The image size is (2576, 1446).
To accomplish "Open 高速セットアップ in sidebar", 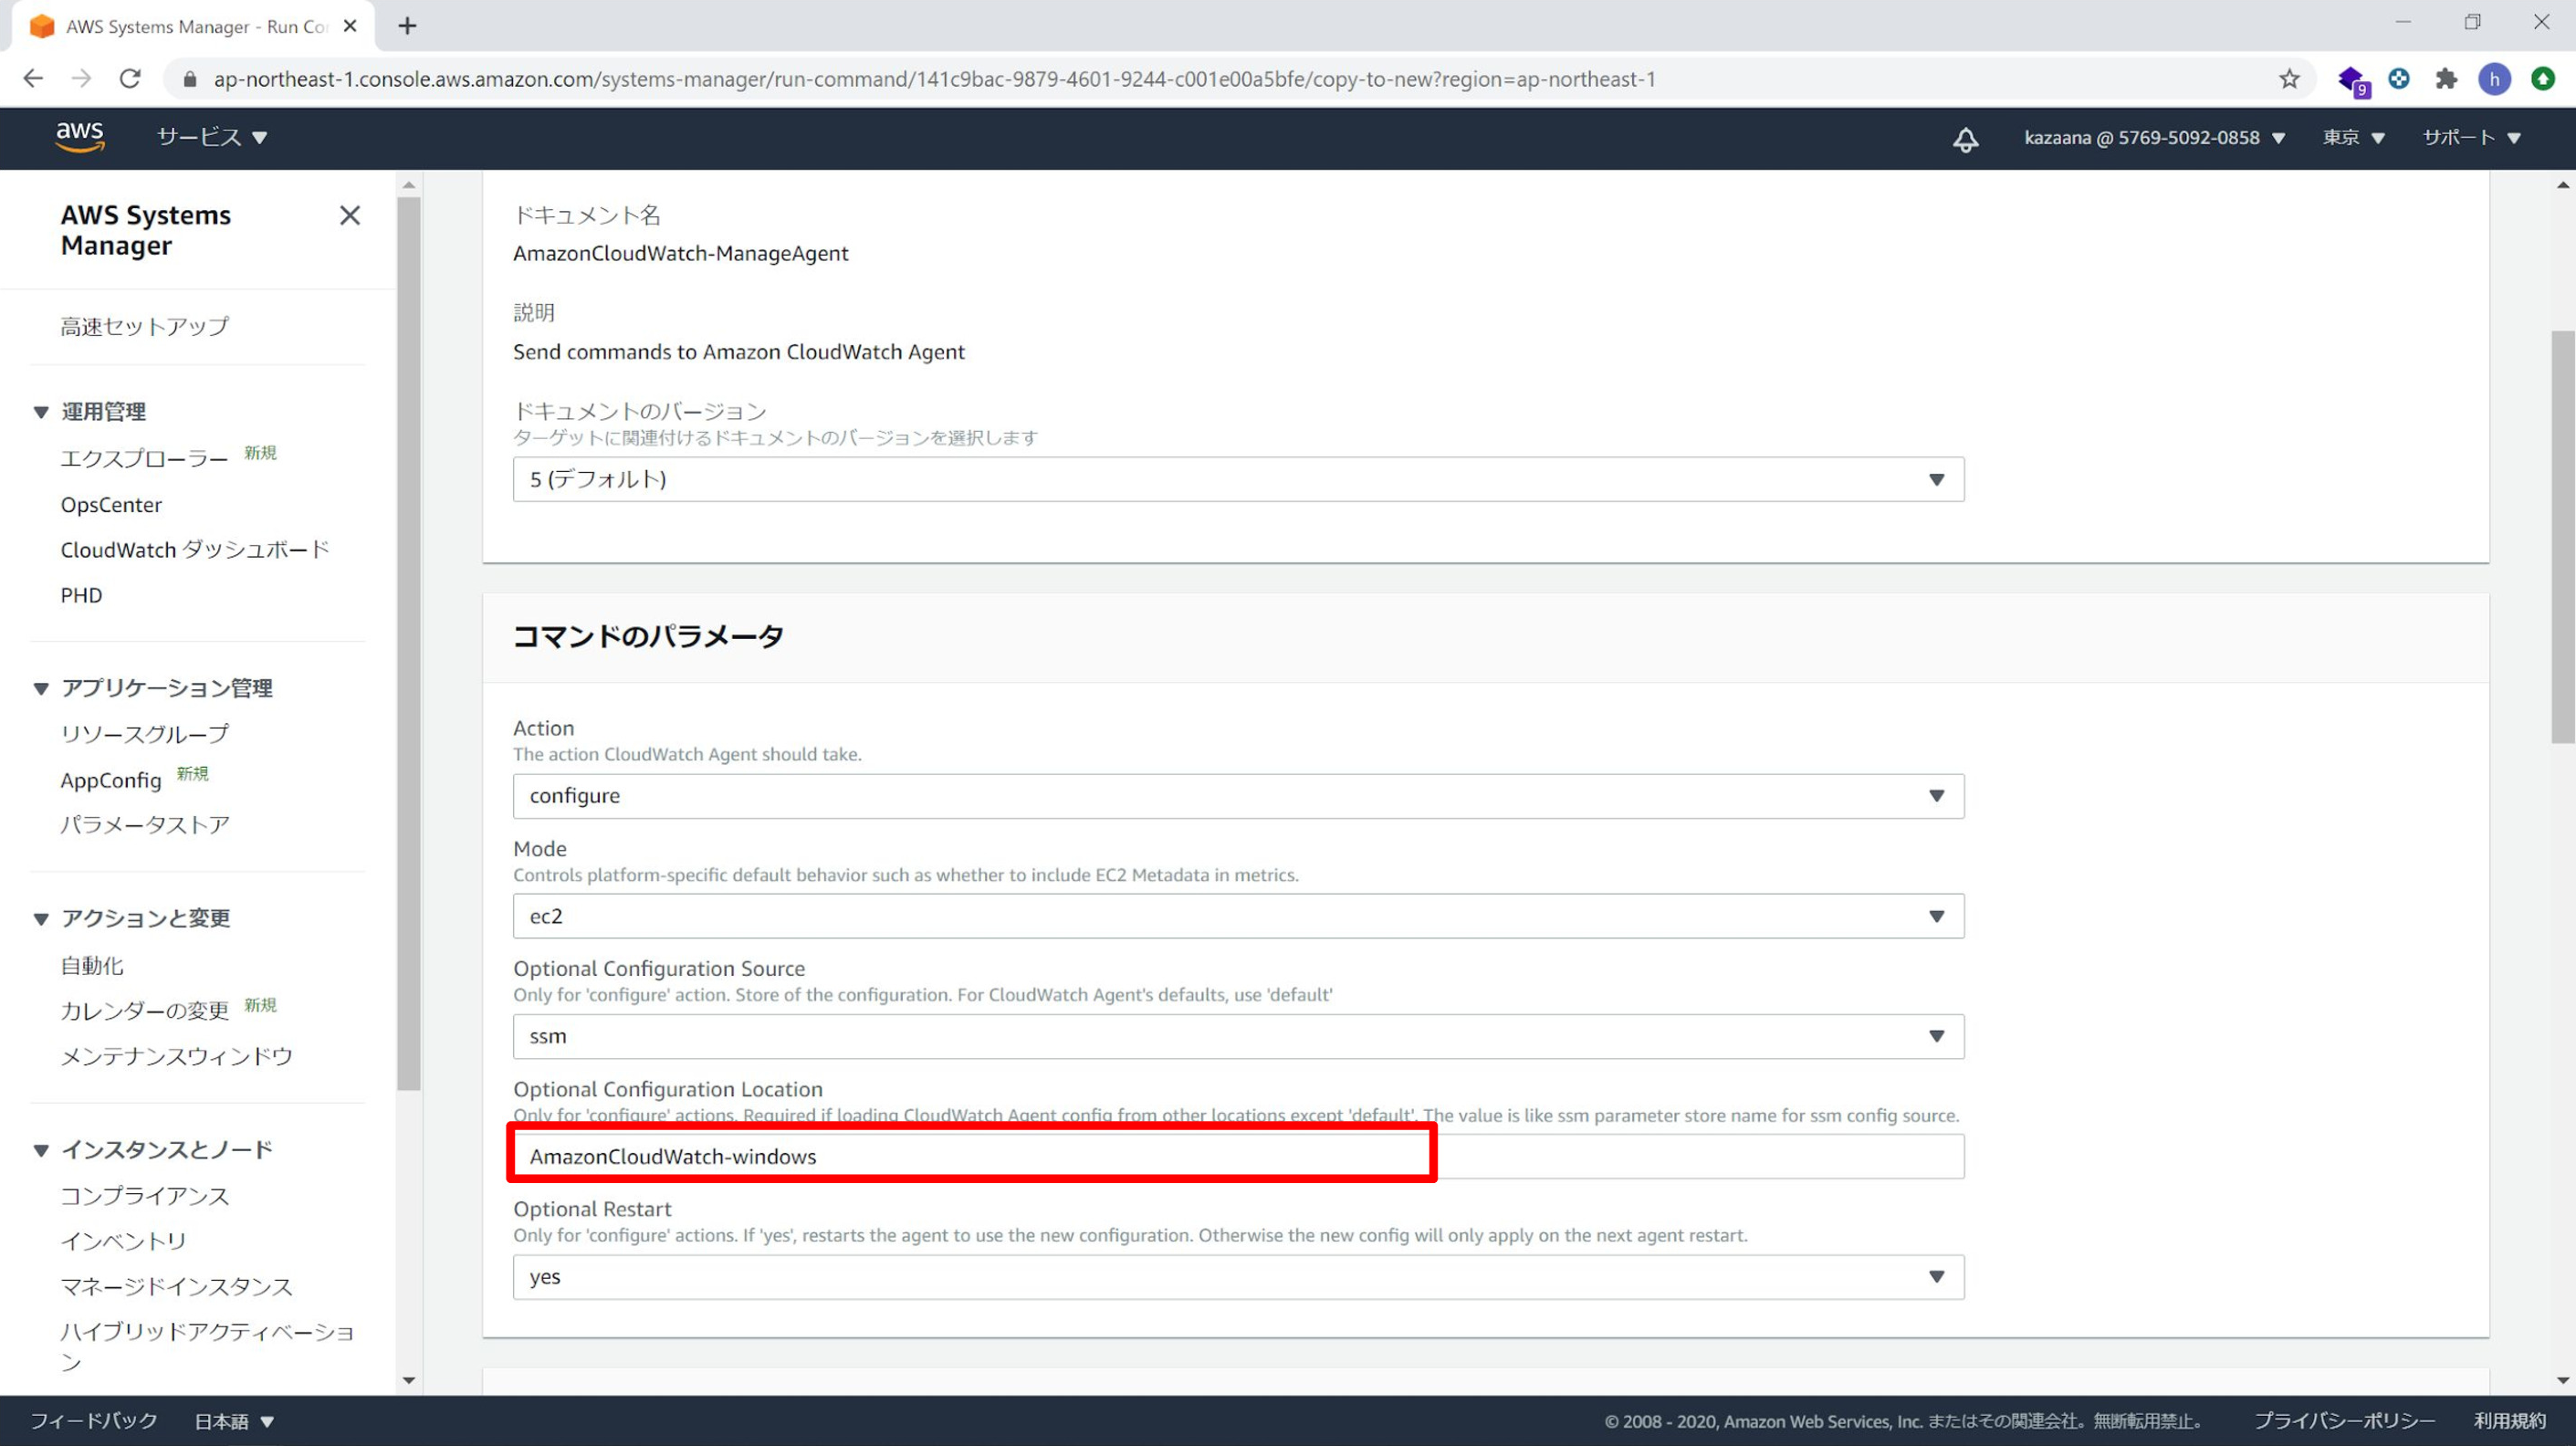I will click(x=145, y=327).
